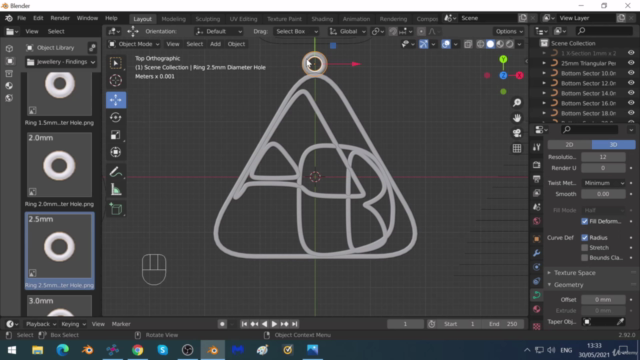Screen dimensions: 640x360
Task: Open timeline Playback popover
Action: pyautogui.click(x=40, y=324)
